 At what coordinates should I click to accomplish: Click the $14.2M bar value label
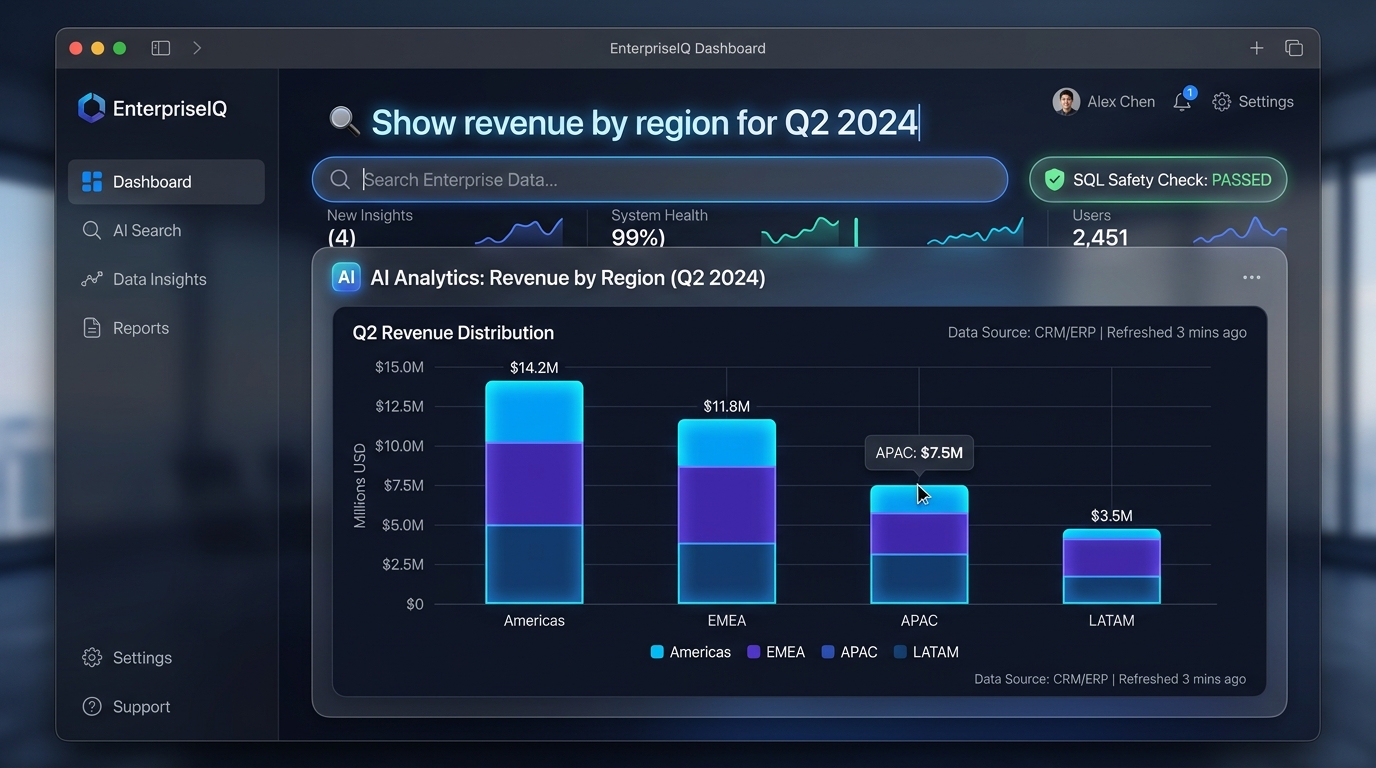(x=534, y=368)
